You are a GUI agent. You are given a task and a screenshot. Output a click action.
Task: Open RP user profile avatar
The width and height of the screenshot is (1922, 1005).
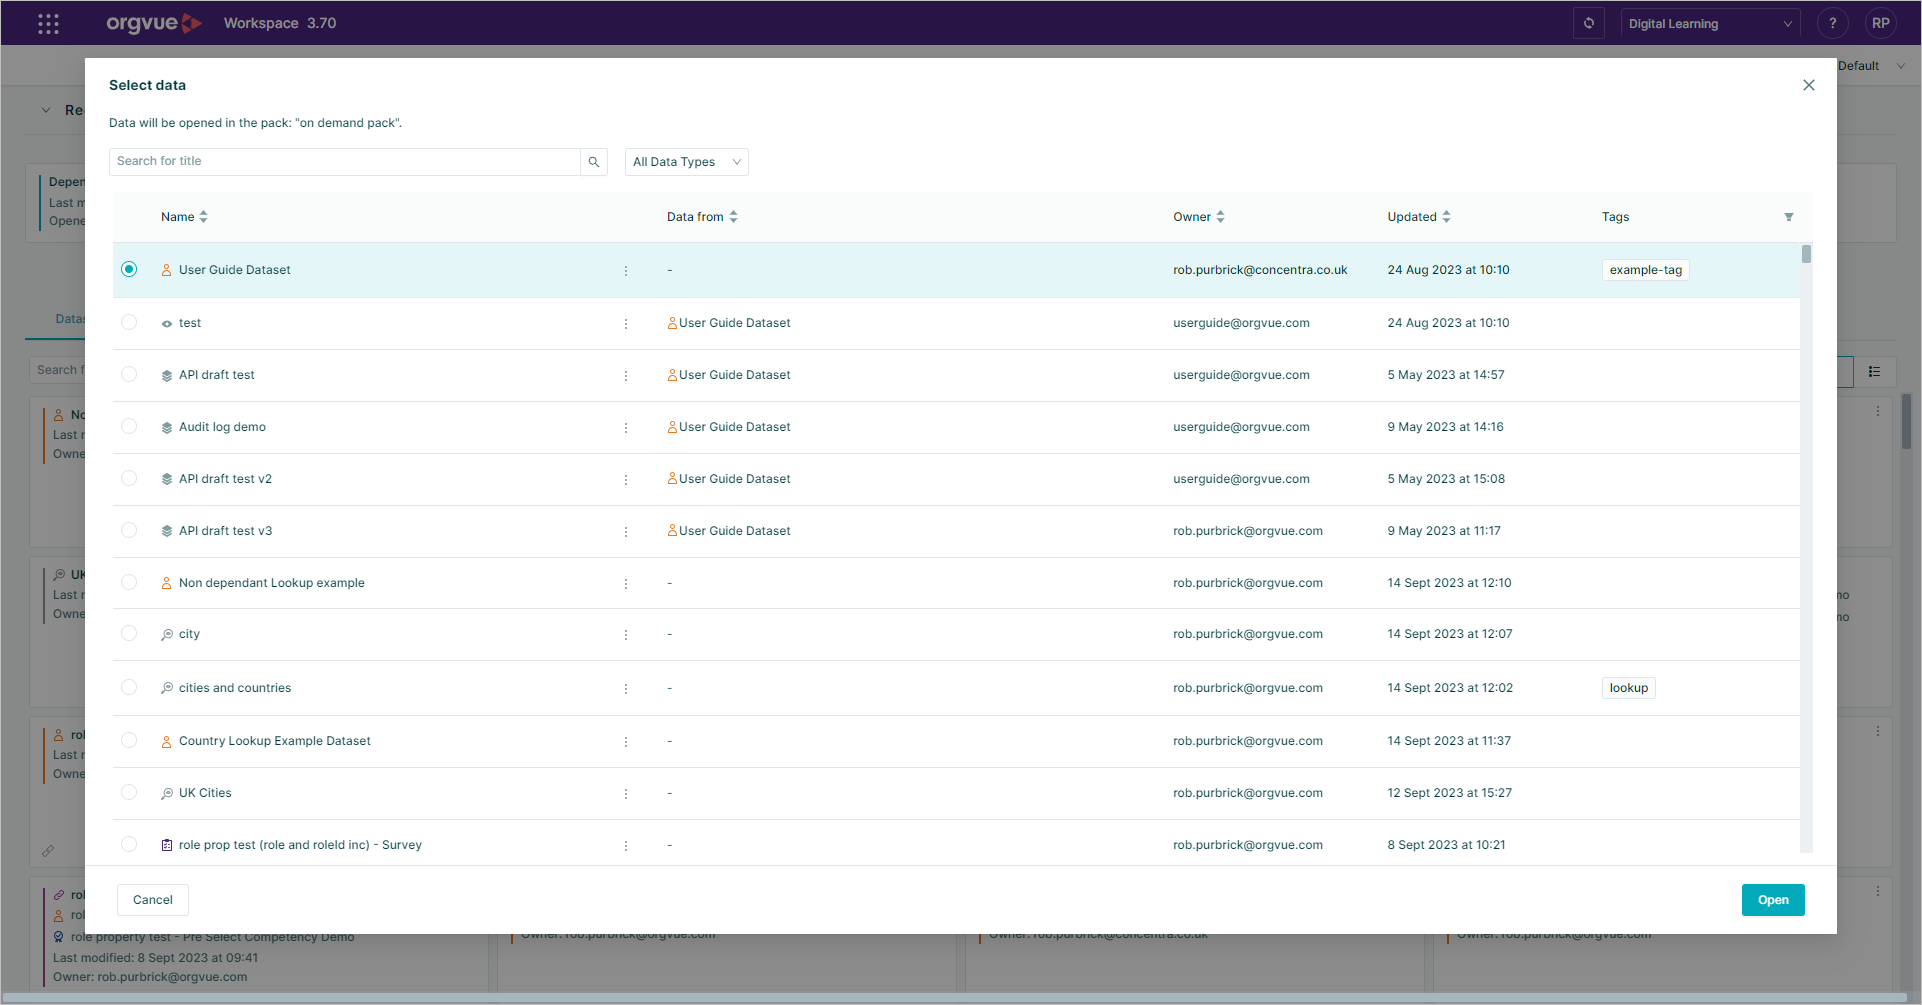point(1880,23)
